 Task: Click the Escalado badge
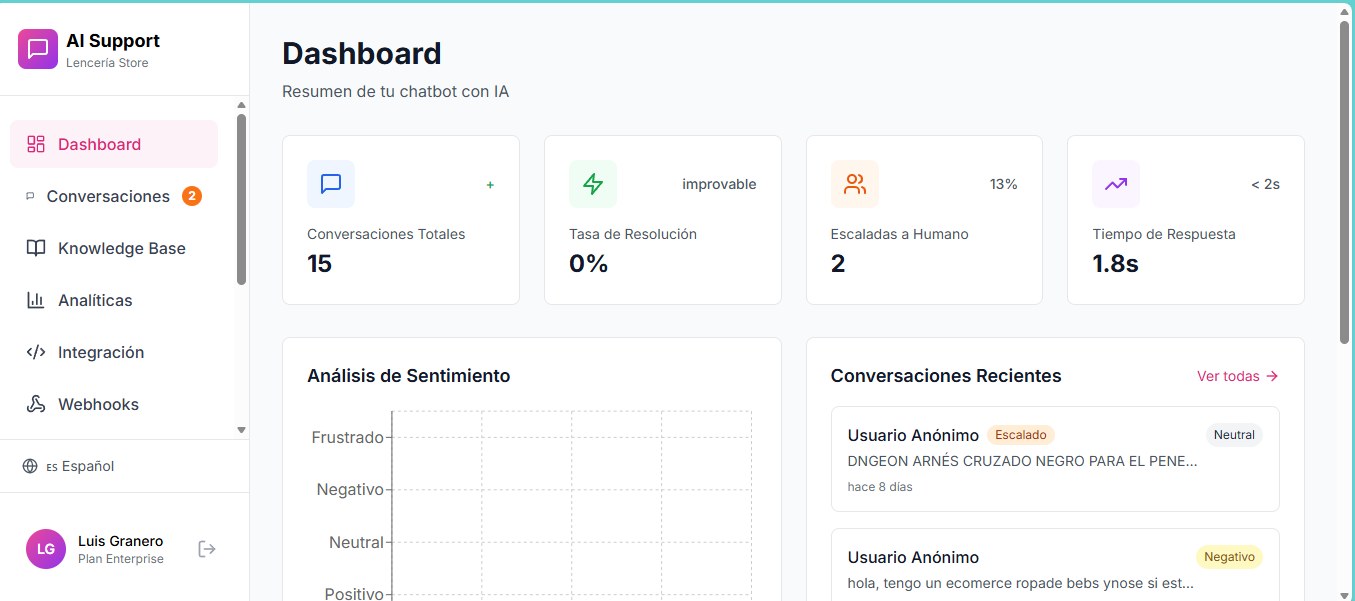(x=1021, y=435)
